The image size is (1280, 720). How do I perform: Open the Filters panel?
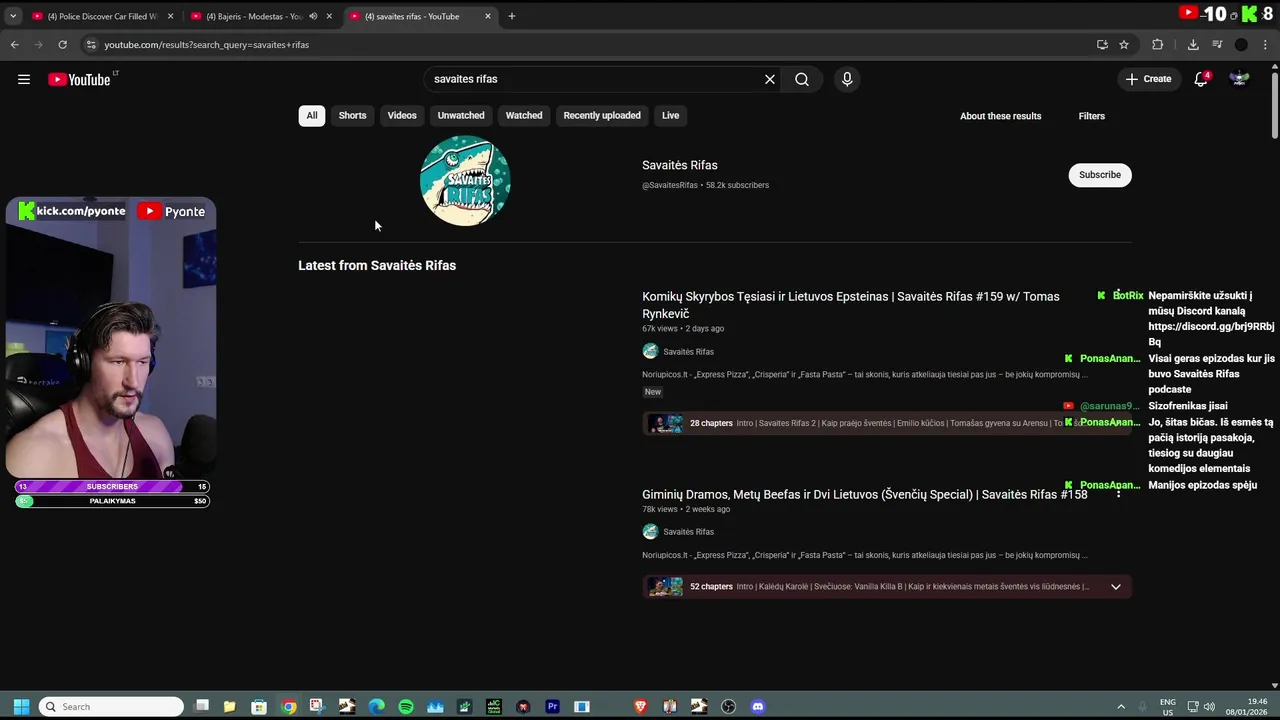coord(1091,116)
